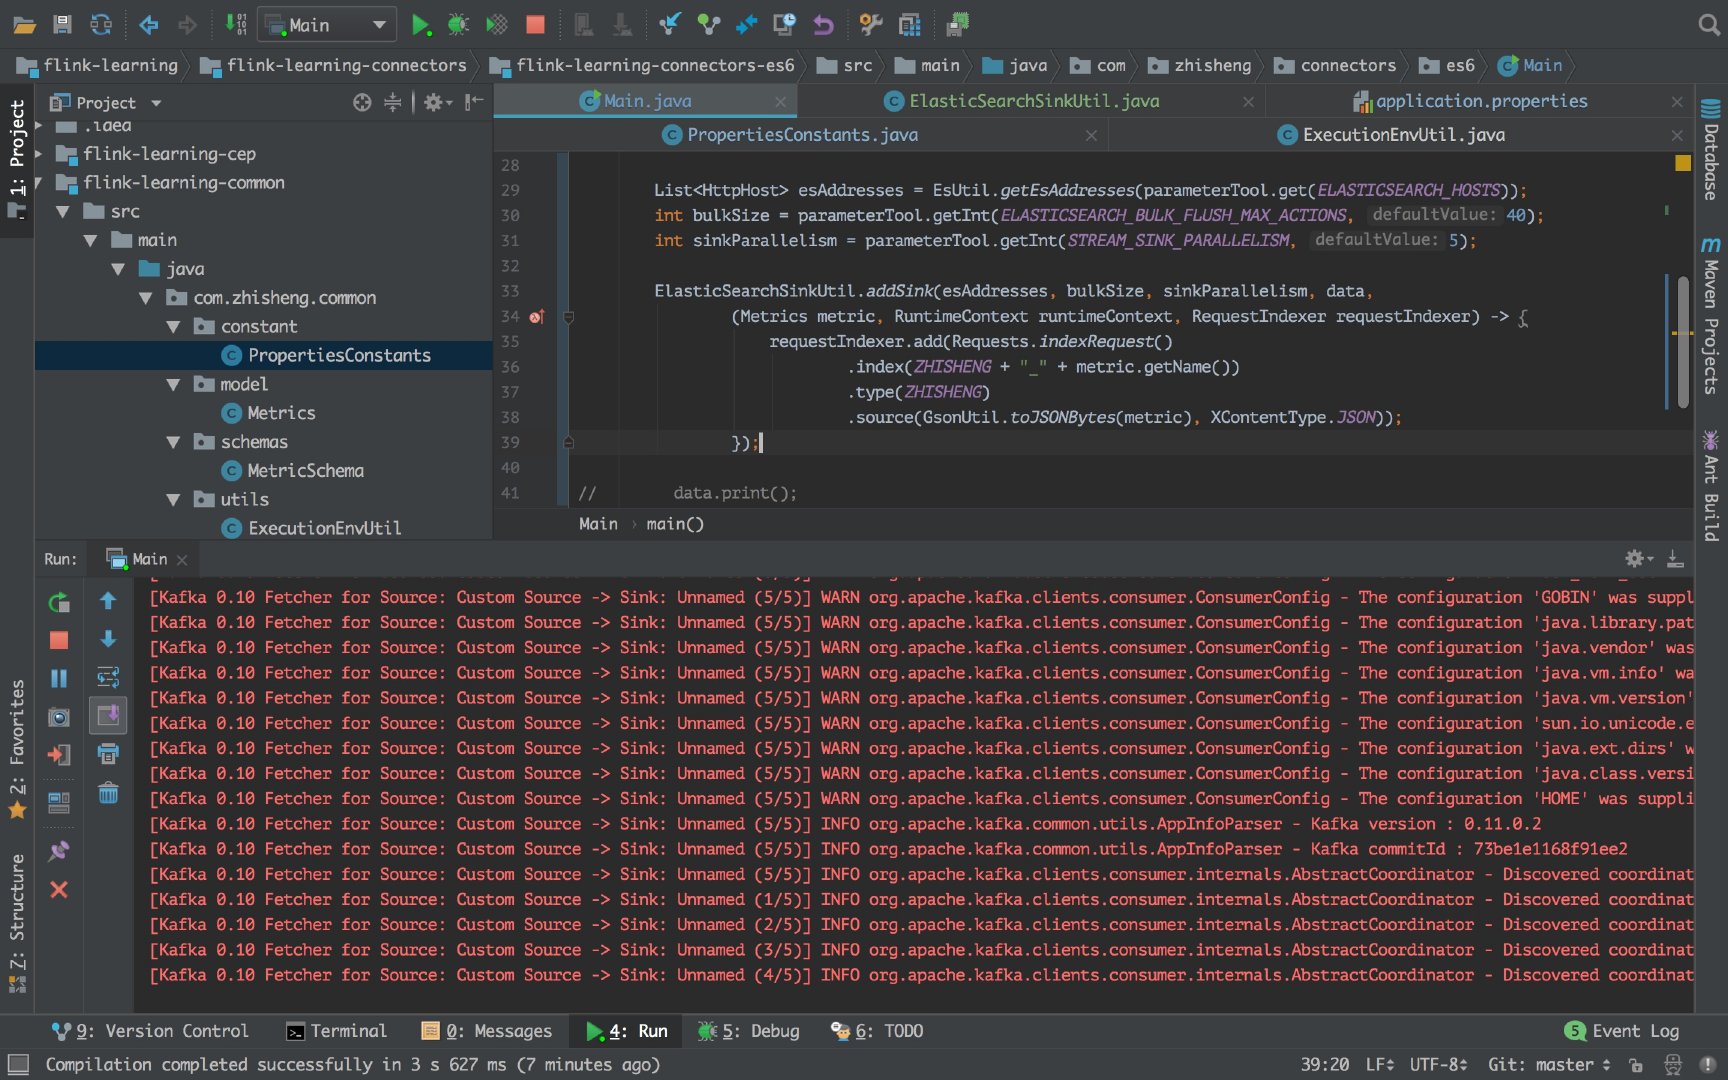Viewport: 1728px width, 1080px height.
Task: Click the Update Project VCS icon
Action: click(670, 25)
